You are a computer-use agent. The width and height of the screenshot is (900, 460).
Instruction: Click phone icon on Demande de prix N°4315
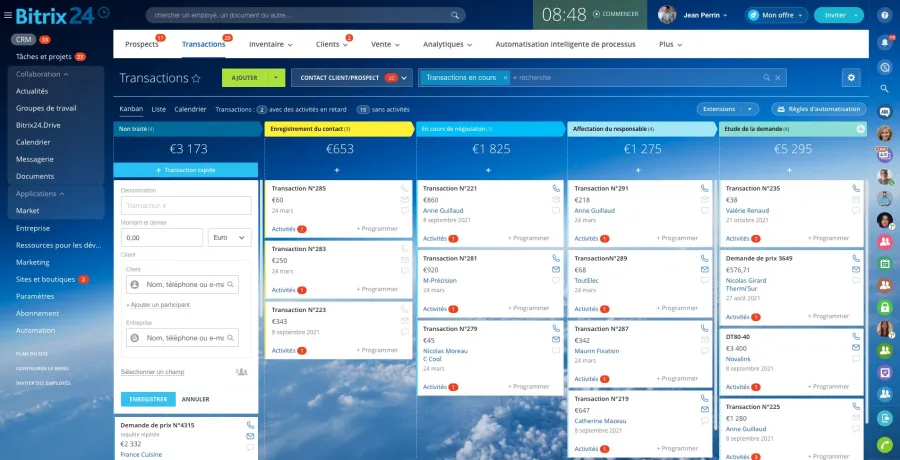pyautogui.click(x=250, y=425)
